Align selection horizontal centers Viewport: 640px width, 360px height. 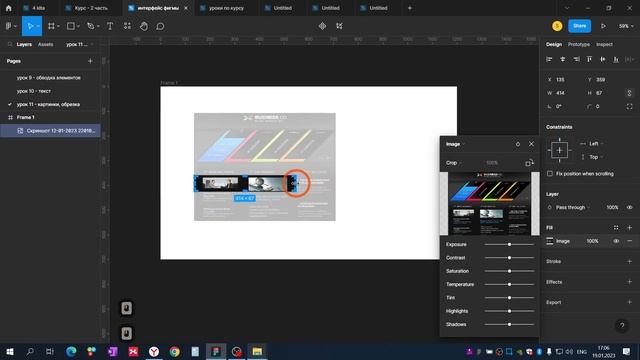562,60
